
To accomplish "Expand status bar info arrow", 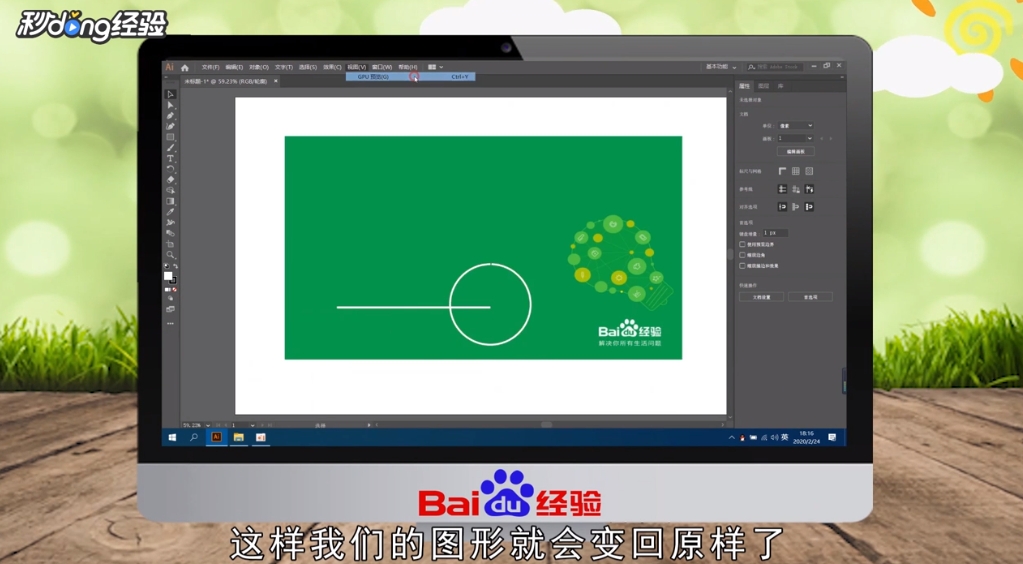I will [x=369, y=425].
